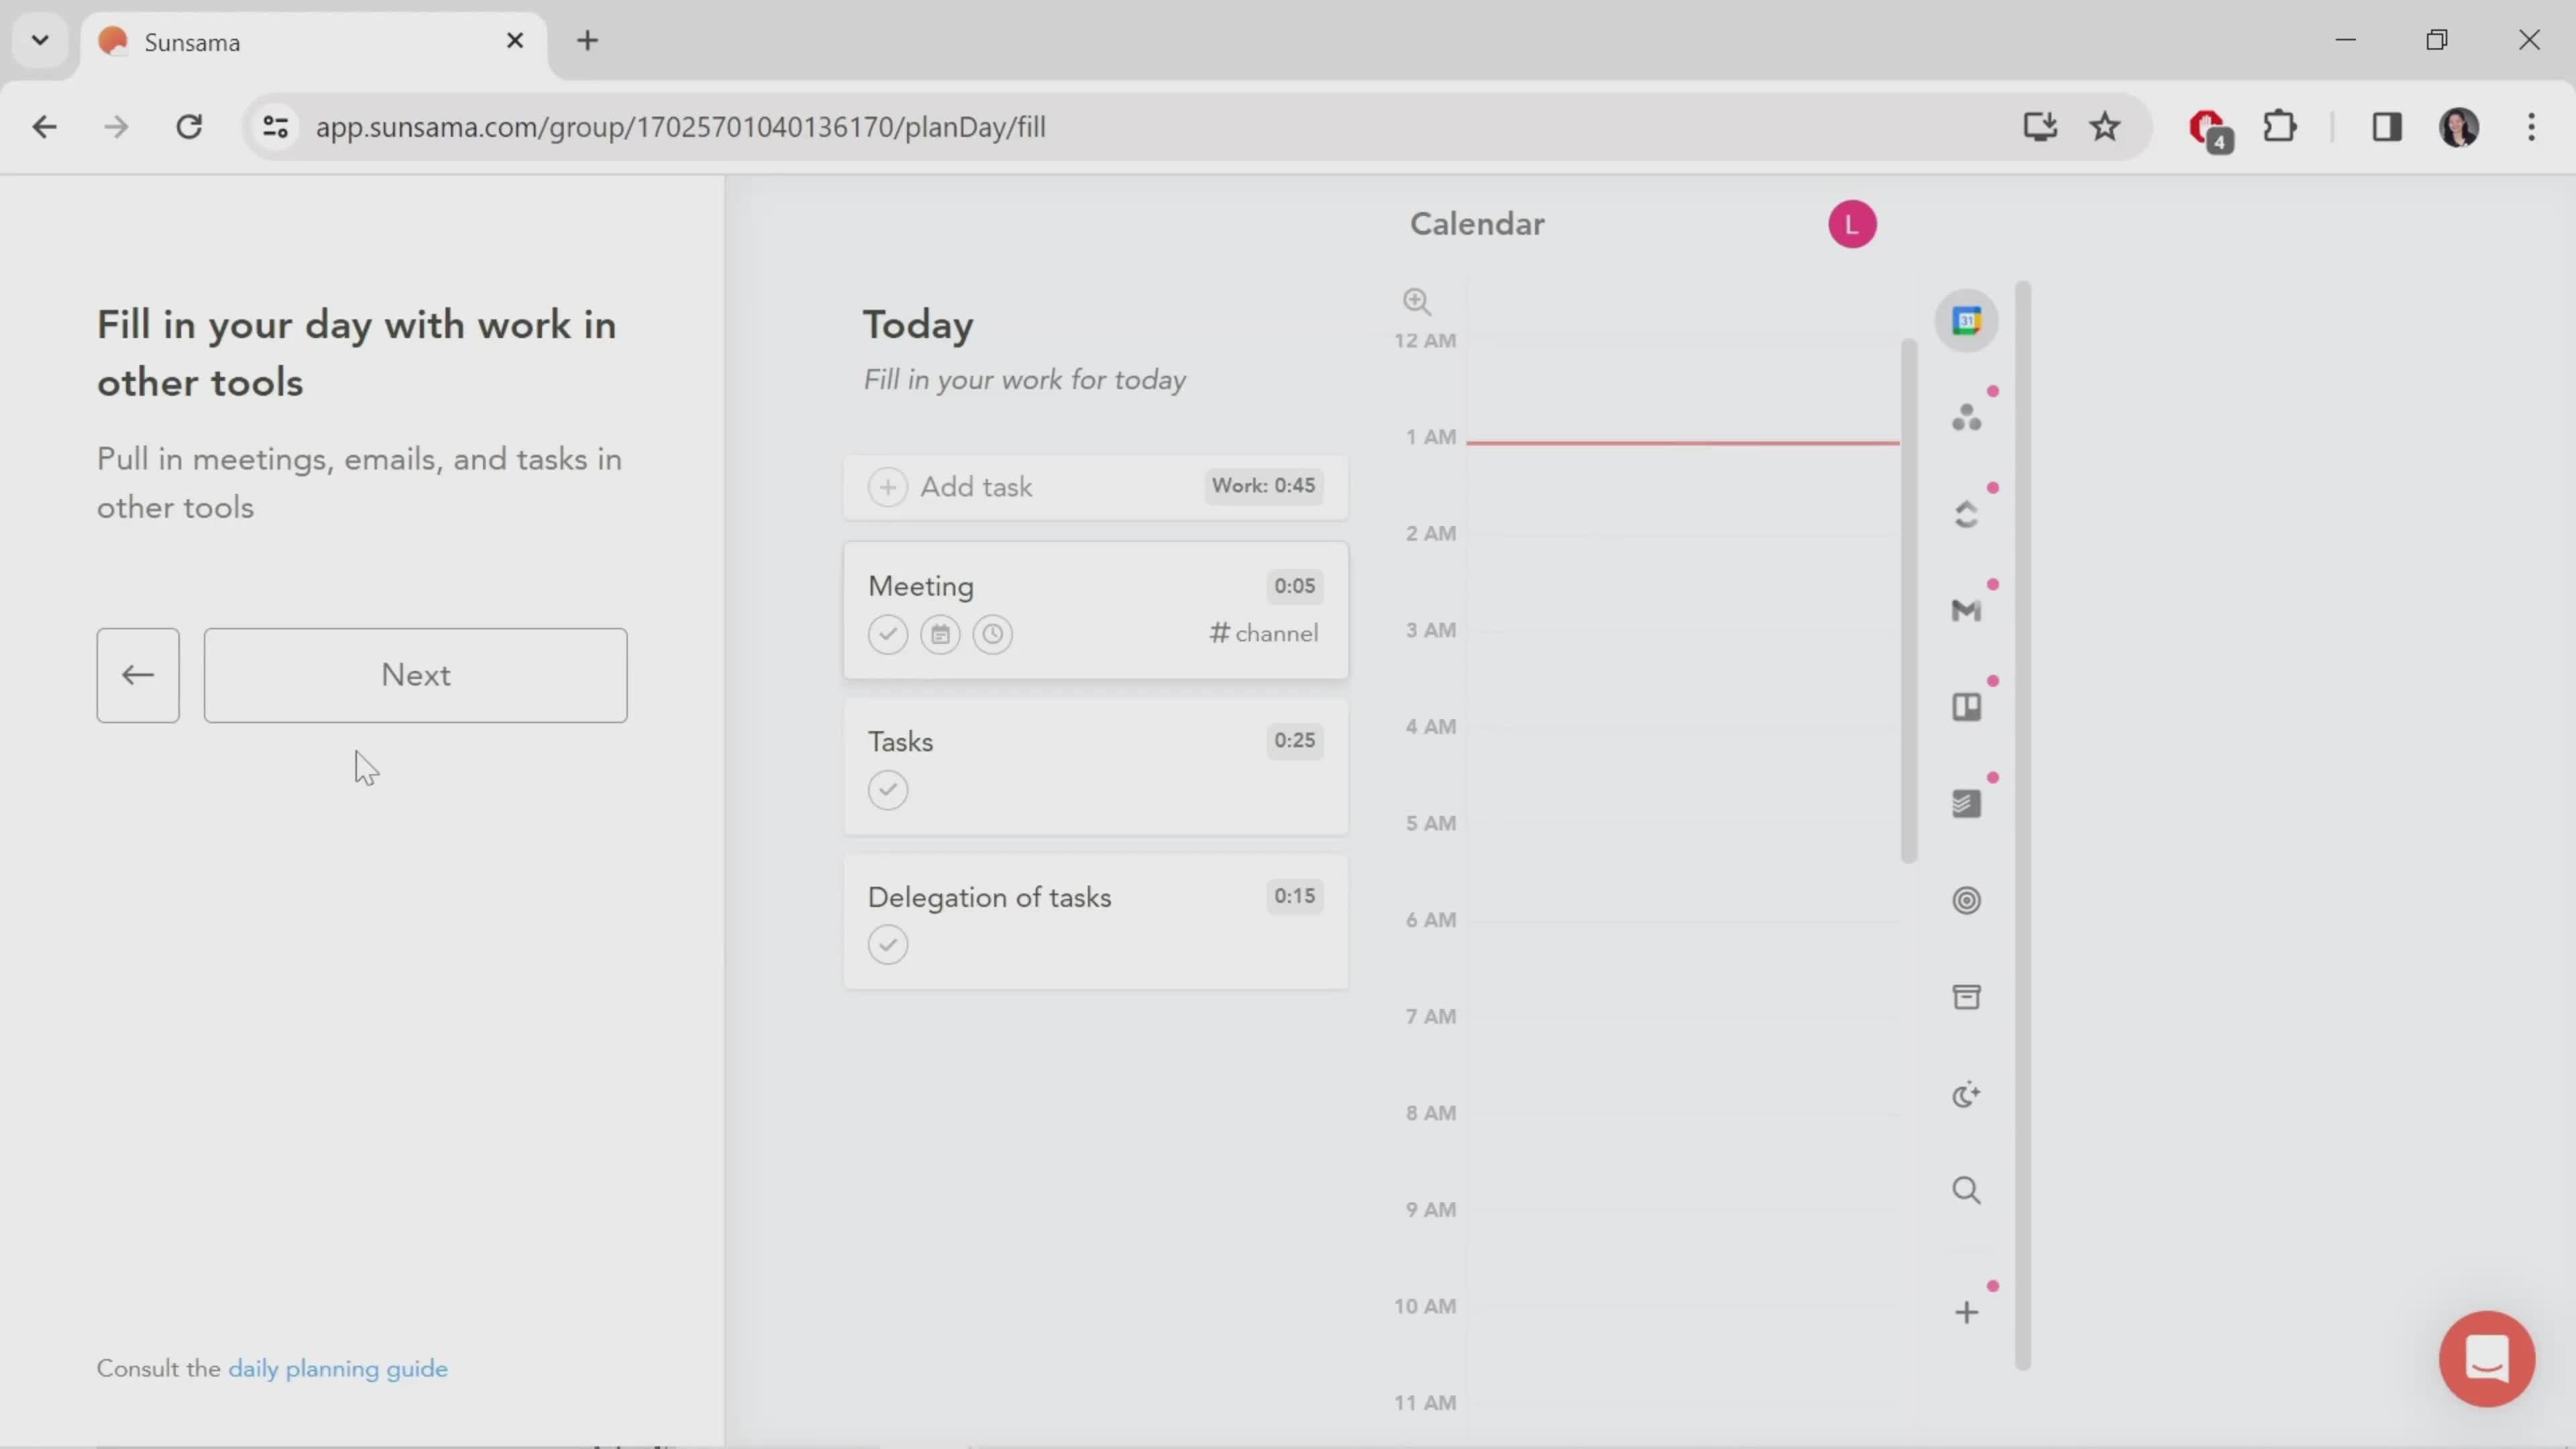This screenshot has height=1449, width=2576.
Task: Click the Today heading
Action: point(917,325)
